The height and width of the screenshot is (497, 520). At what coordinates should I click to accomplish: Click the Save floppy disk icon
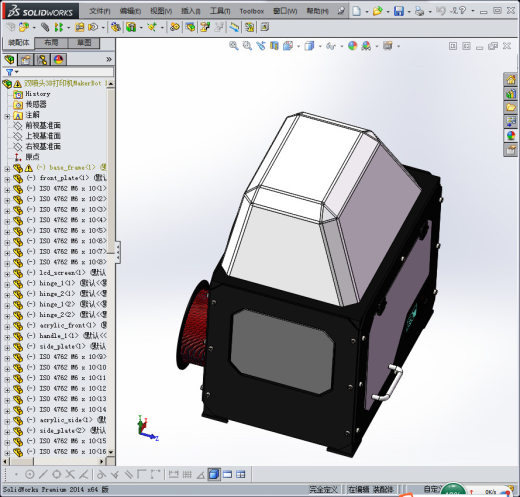tap(399, 11)
